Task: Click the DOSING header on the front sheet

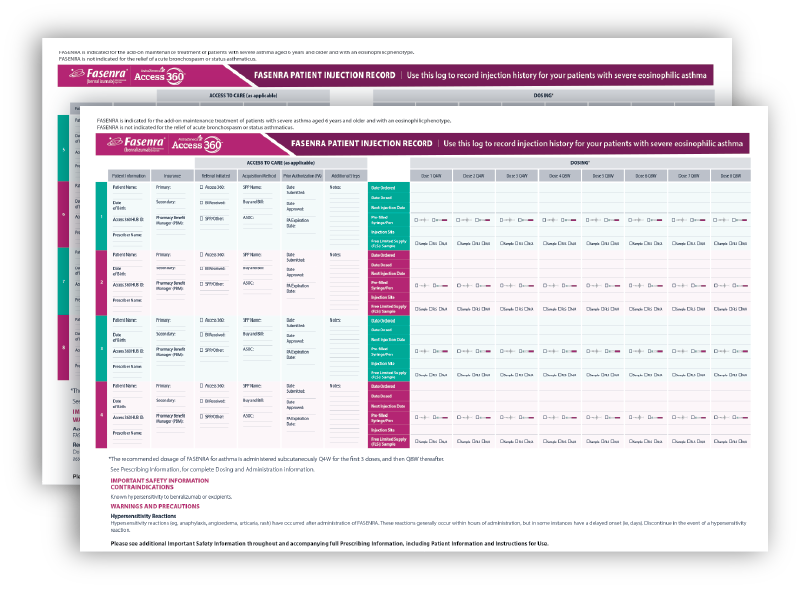Action: (x=580, y=163)
